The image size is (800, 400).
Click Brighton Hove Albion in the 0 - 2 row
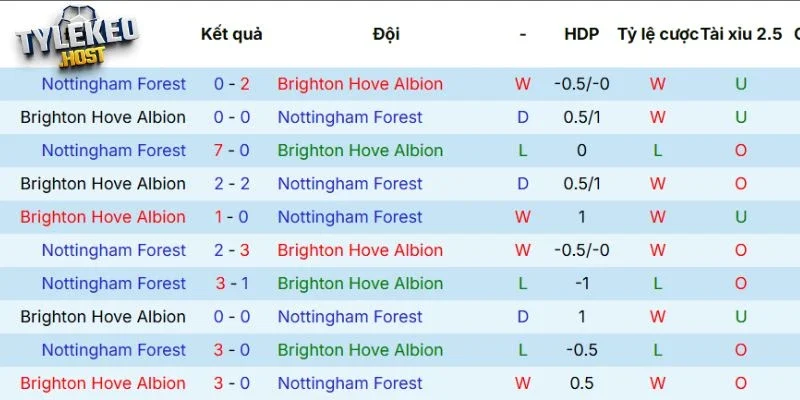tap(360, 84)
